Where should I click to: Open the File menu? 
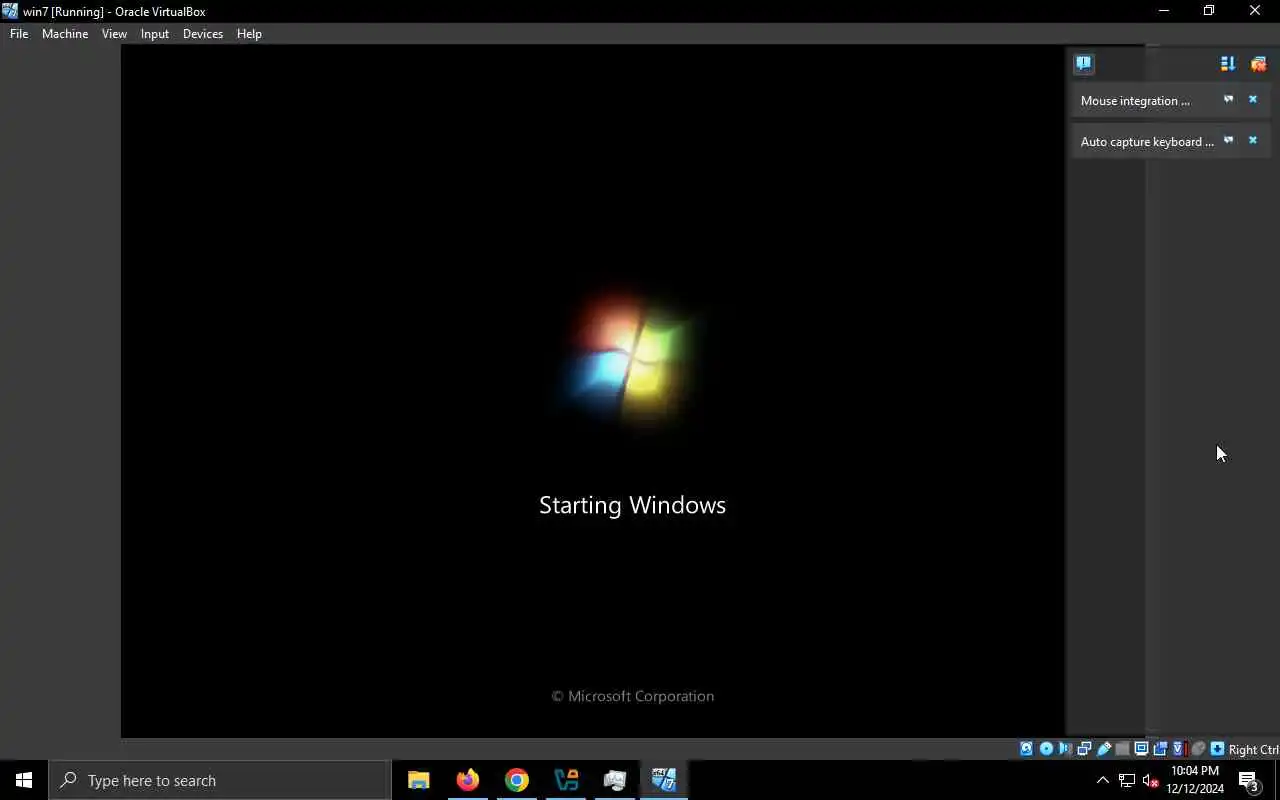pos(19,33)
